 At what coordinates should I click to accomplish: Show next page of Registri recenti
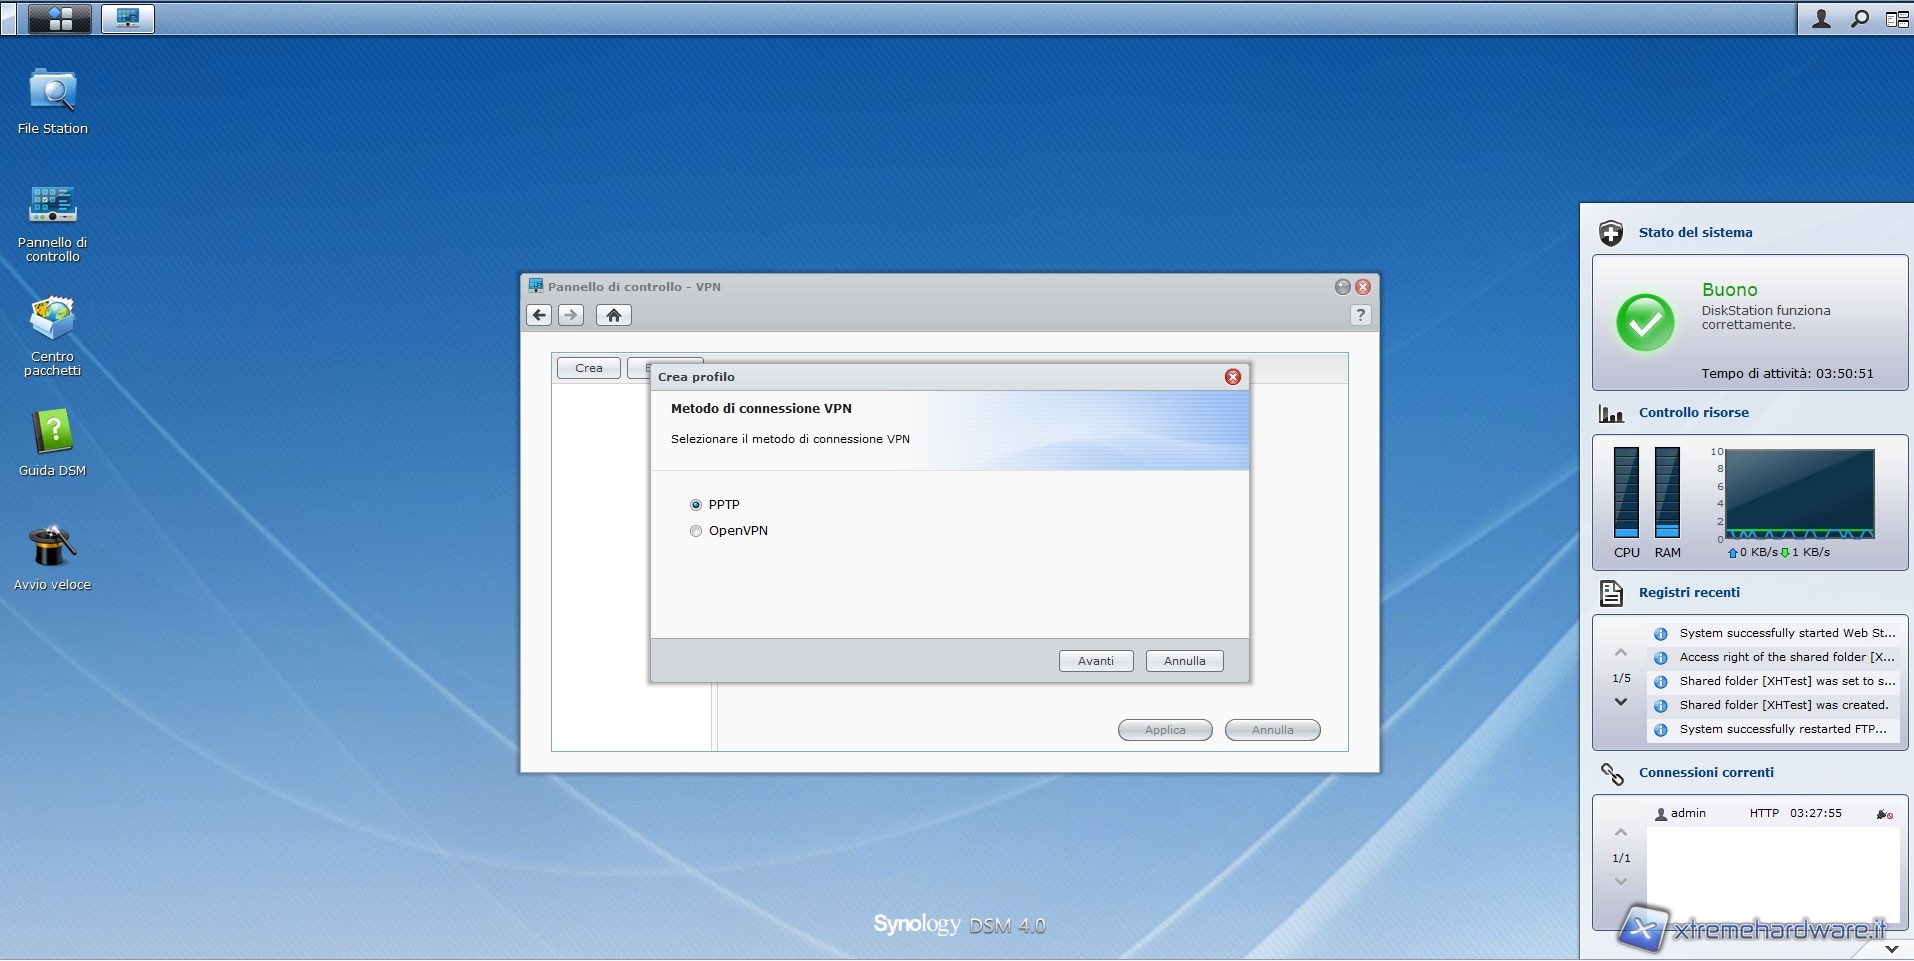(x=1621, y=702)
